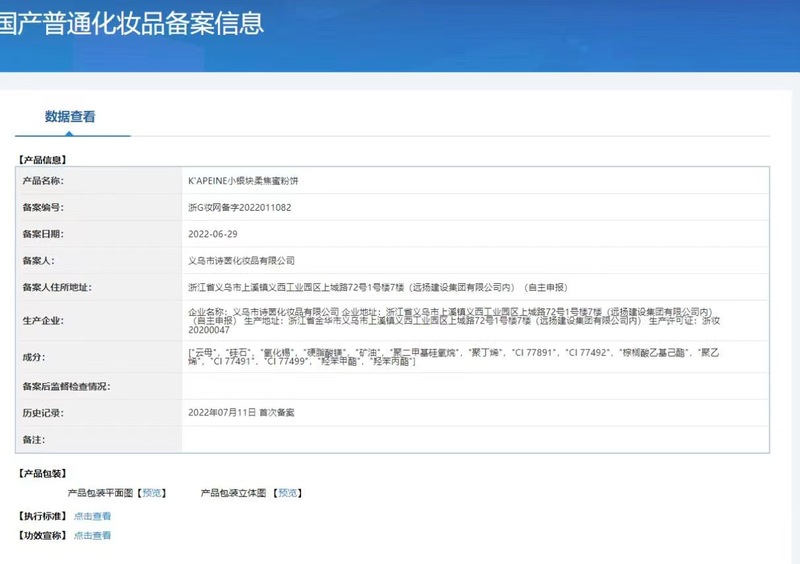Select the 生产企业 details text
The image size is (800, 564).
point(454,321)
